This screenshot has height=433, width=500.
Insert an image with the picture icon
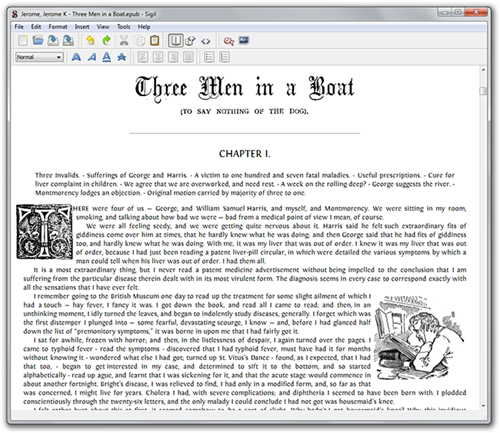click(244, 41)
